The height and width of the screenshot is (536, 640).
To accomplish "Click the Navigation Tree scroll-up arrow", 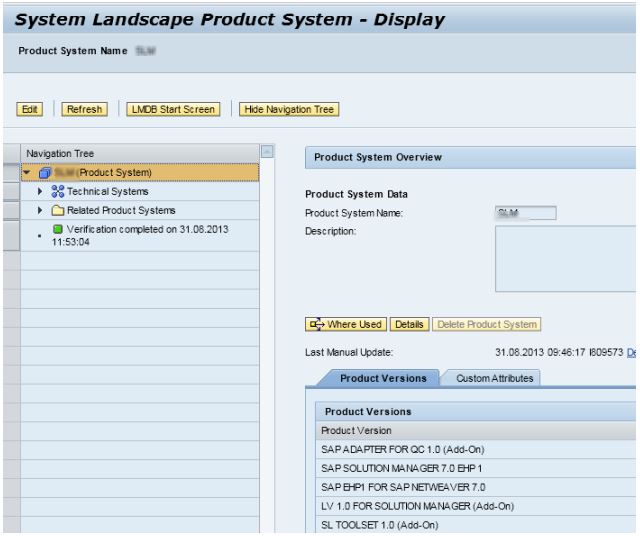I will (267, 151).
